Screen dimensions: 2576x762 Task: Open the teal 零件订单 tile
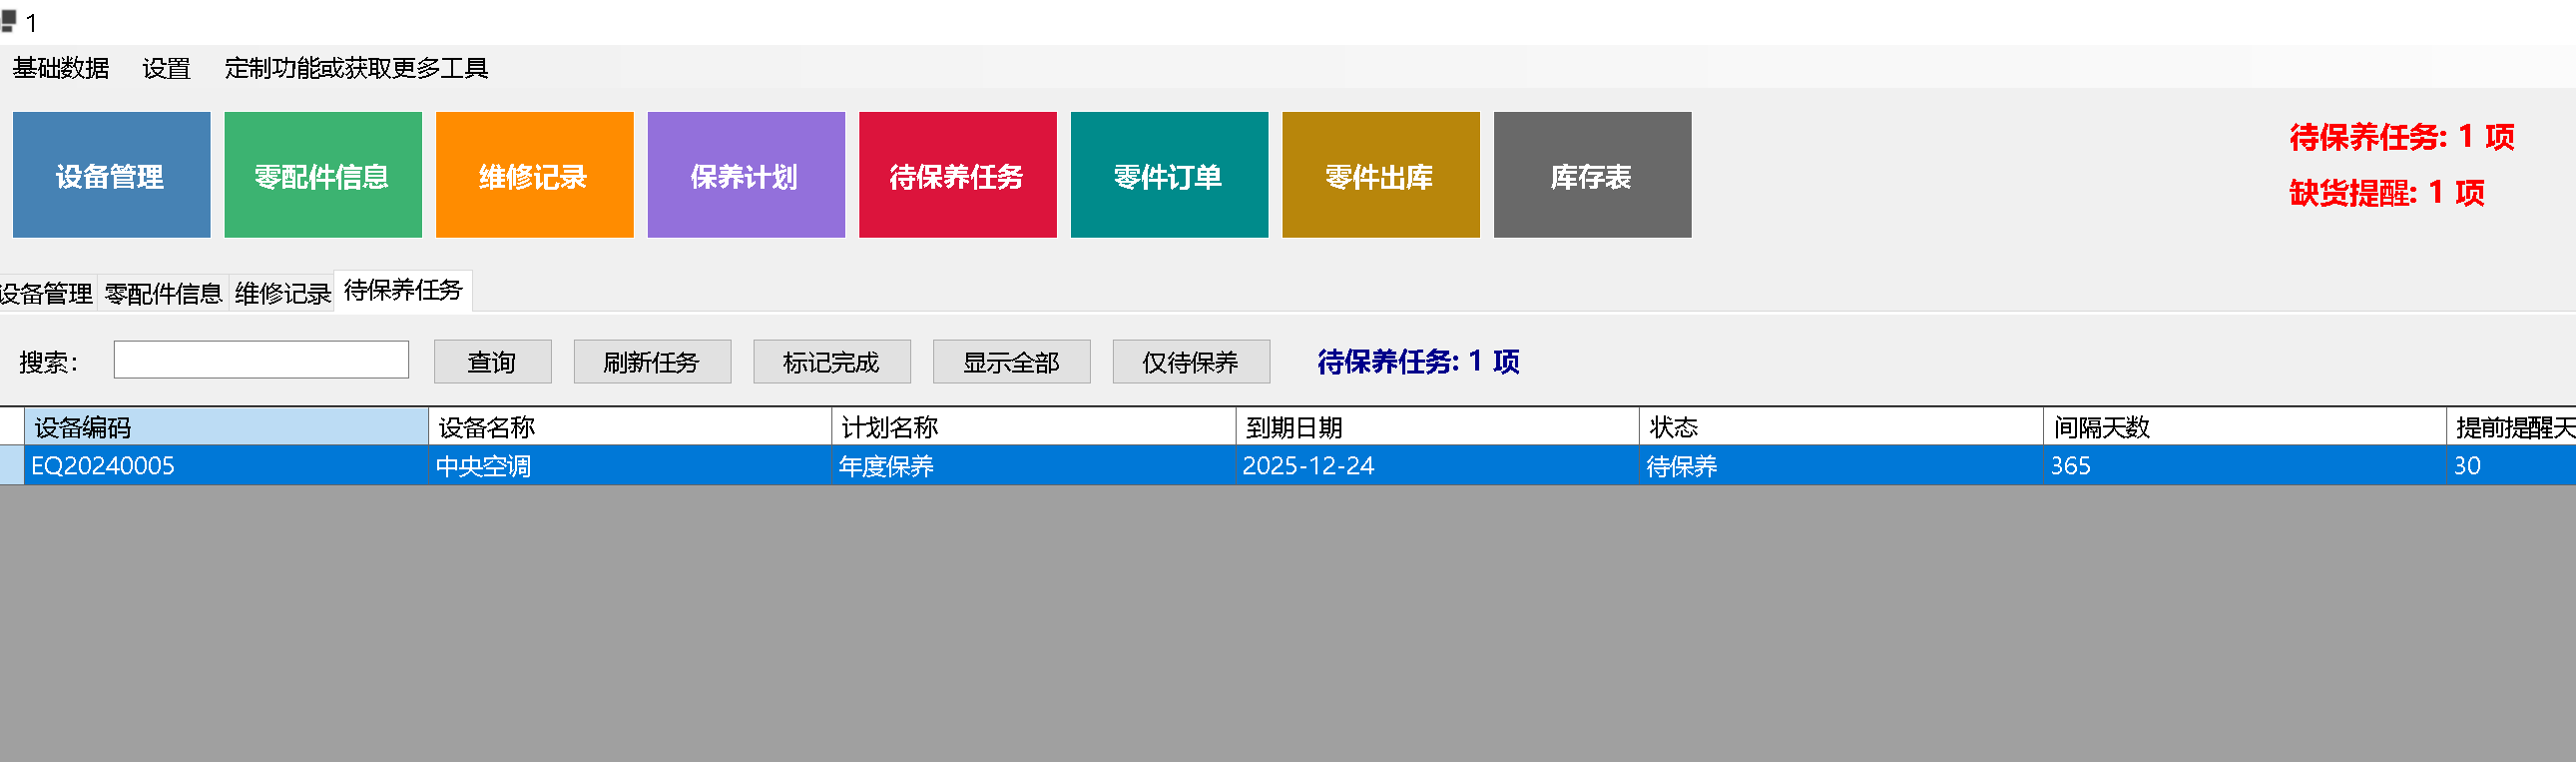click(1168, 175)
